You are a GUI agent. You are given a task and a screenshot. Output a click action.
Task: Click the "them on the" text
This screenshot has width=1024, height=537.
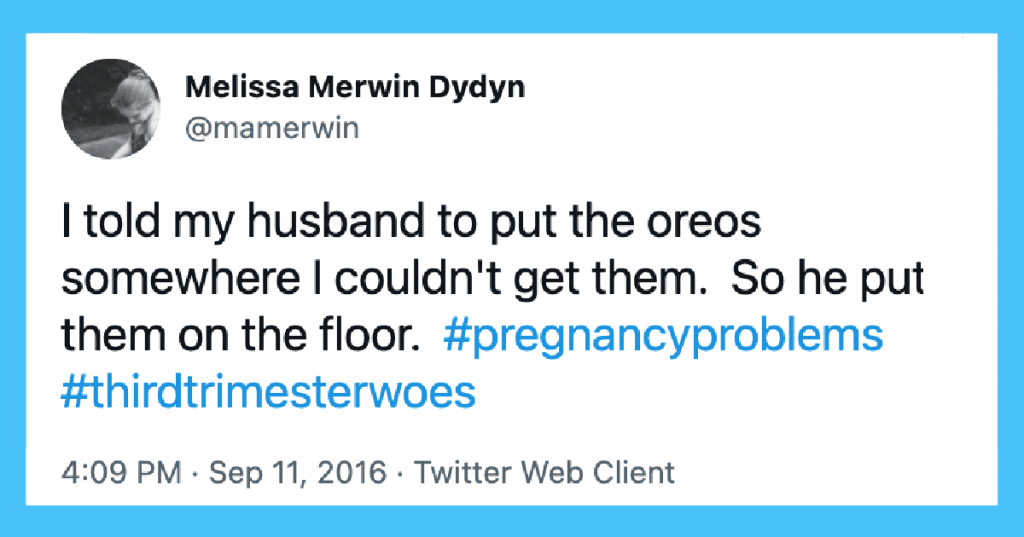[184, 334]
